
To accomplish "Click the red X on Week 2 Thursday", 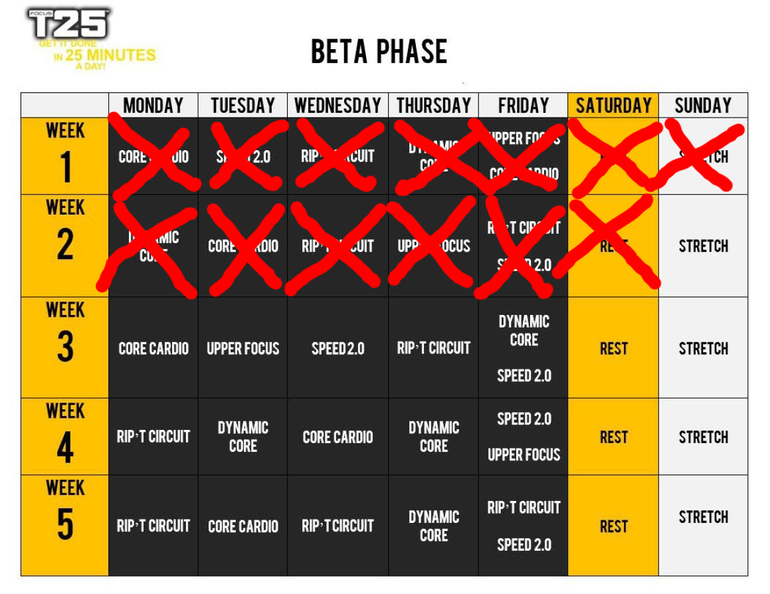I will tap(432, 245).
